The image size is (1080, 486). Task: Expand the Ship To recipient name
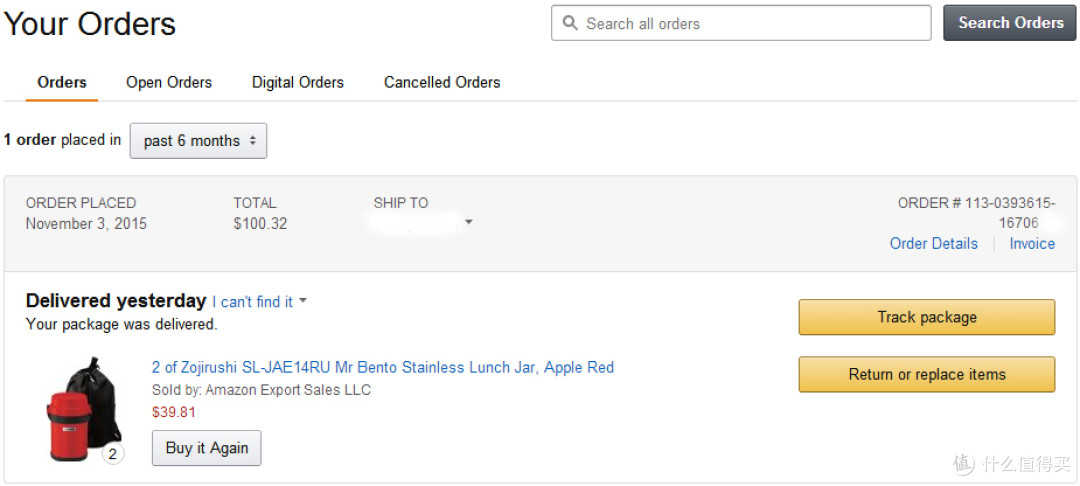(x=415, y=224)
